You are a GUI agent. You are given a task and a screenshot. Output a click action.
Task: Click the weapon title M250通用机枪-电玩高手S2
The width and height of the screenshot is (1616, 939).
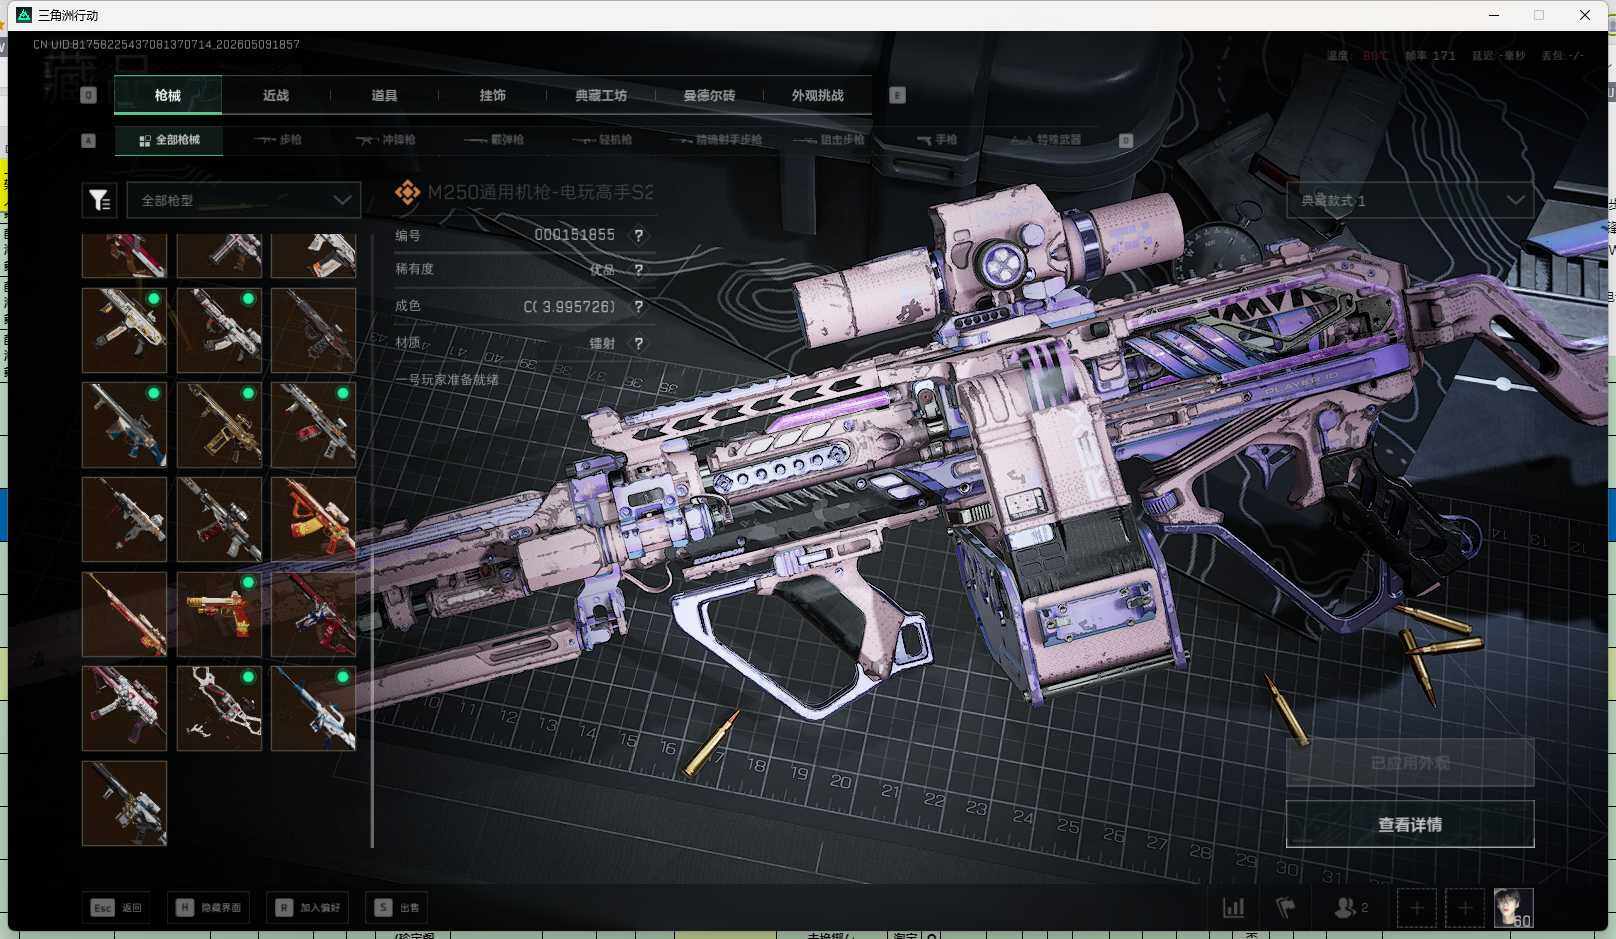(x=540, y=192)
